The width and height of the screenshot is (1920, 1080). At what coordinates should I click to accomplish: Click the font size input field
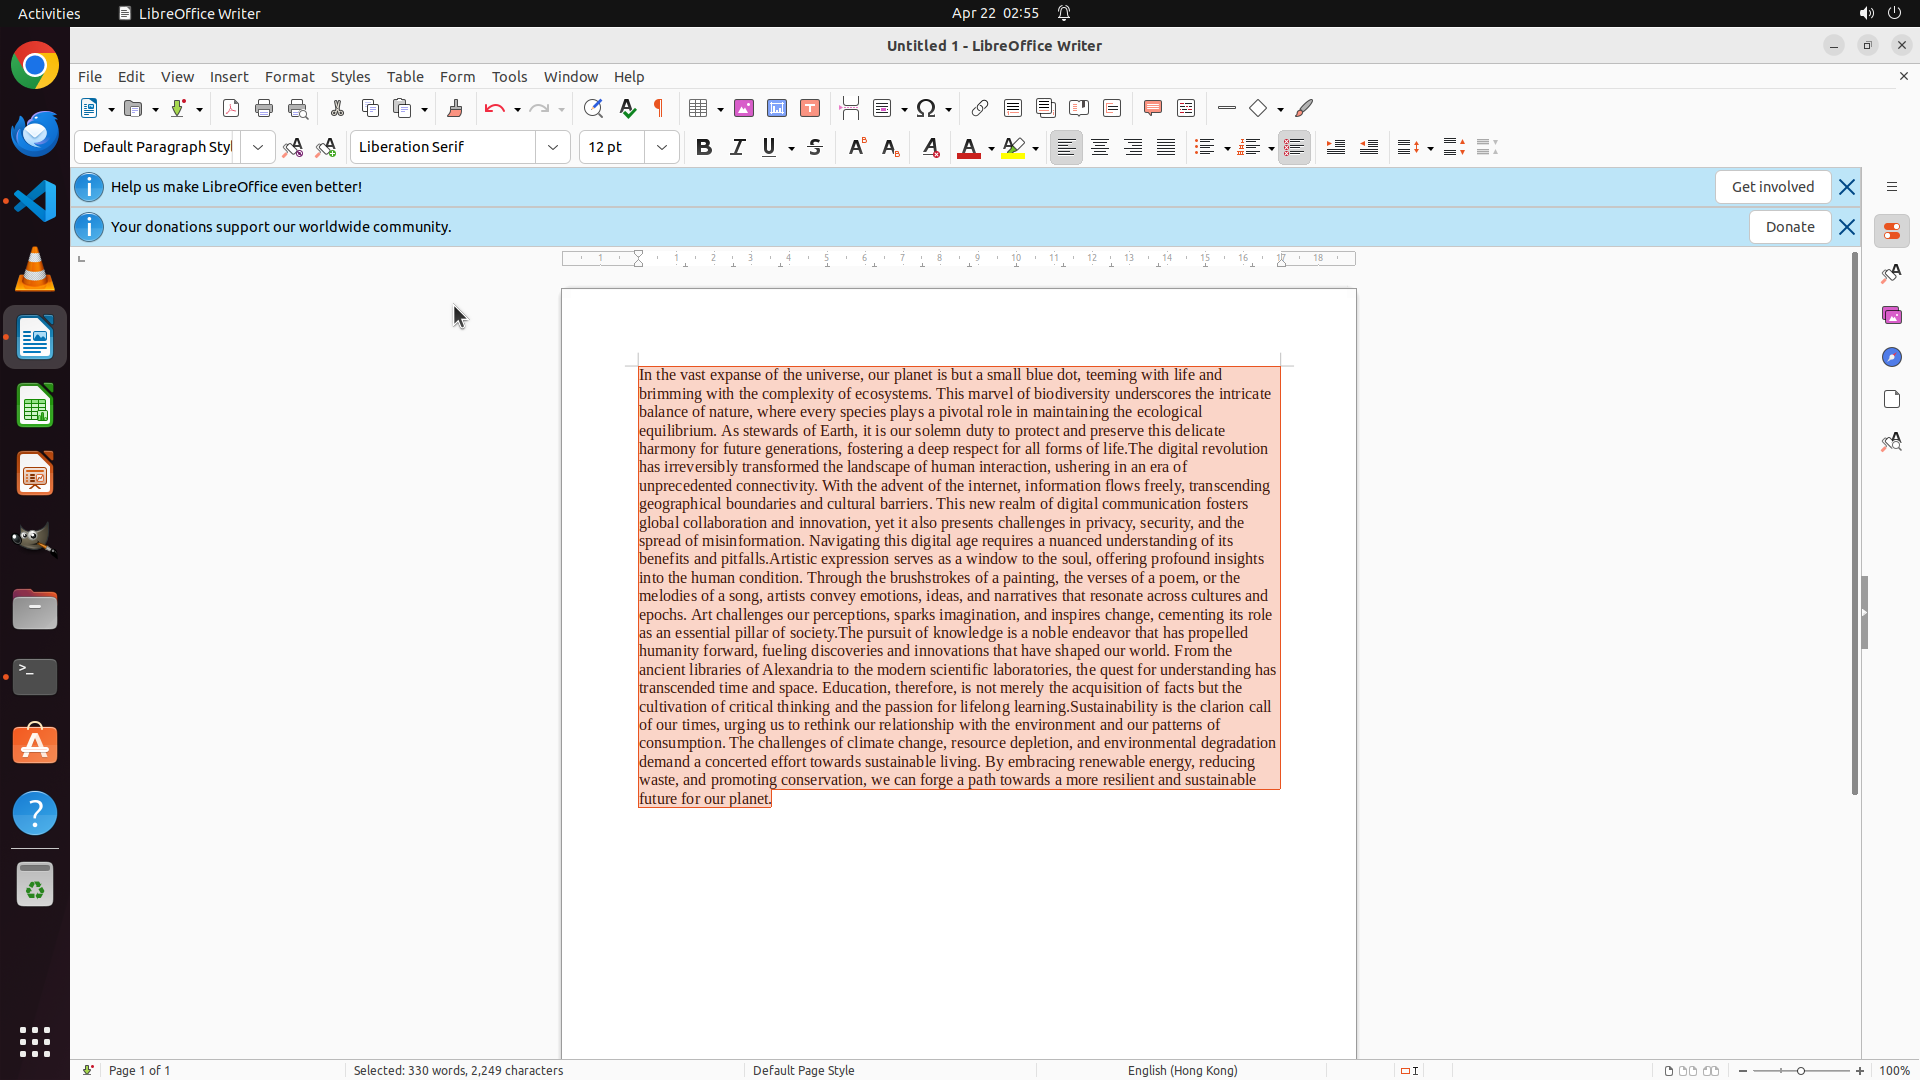tap(611, 147)
